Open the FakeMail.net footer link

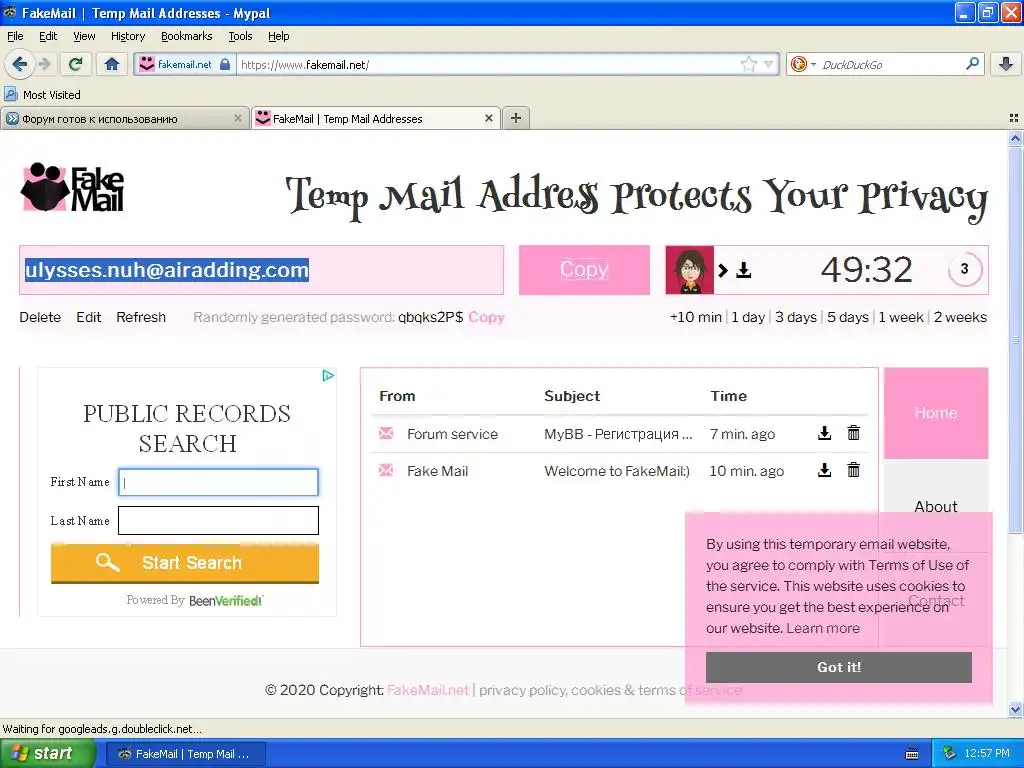(428, 690)
